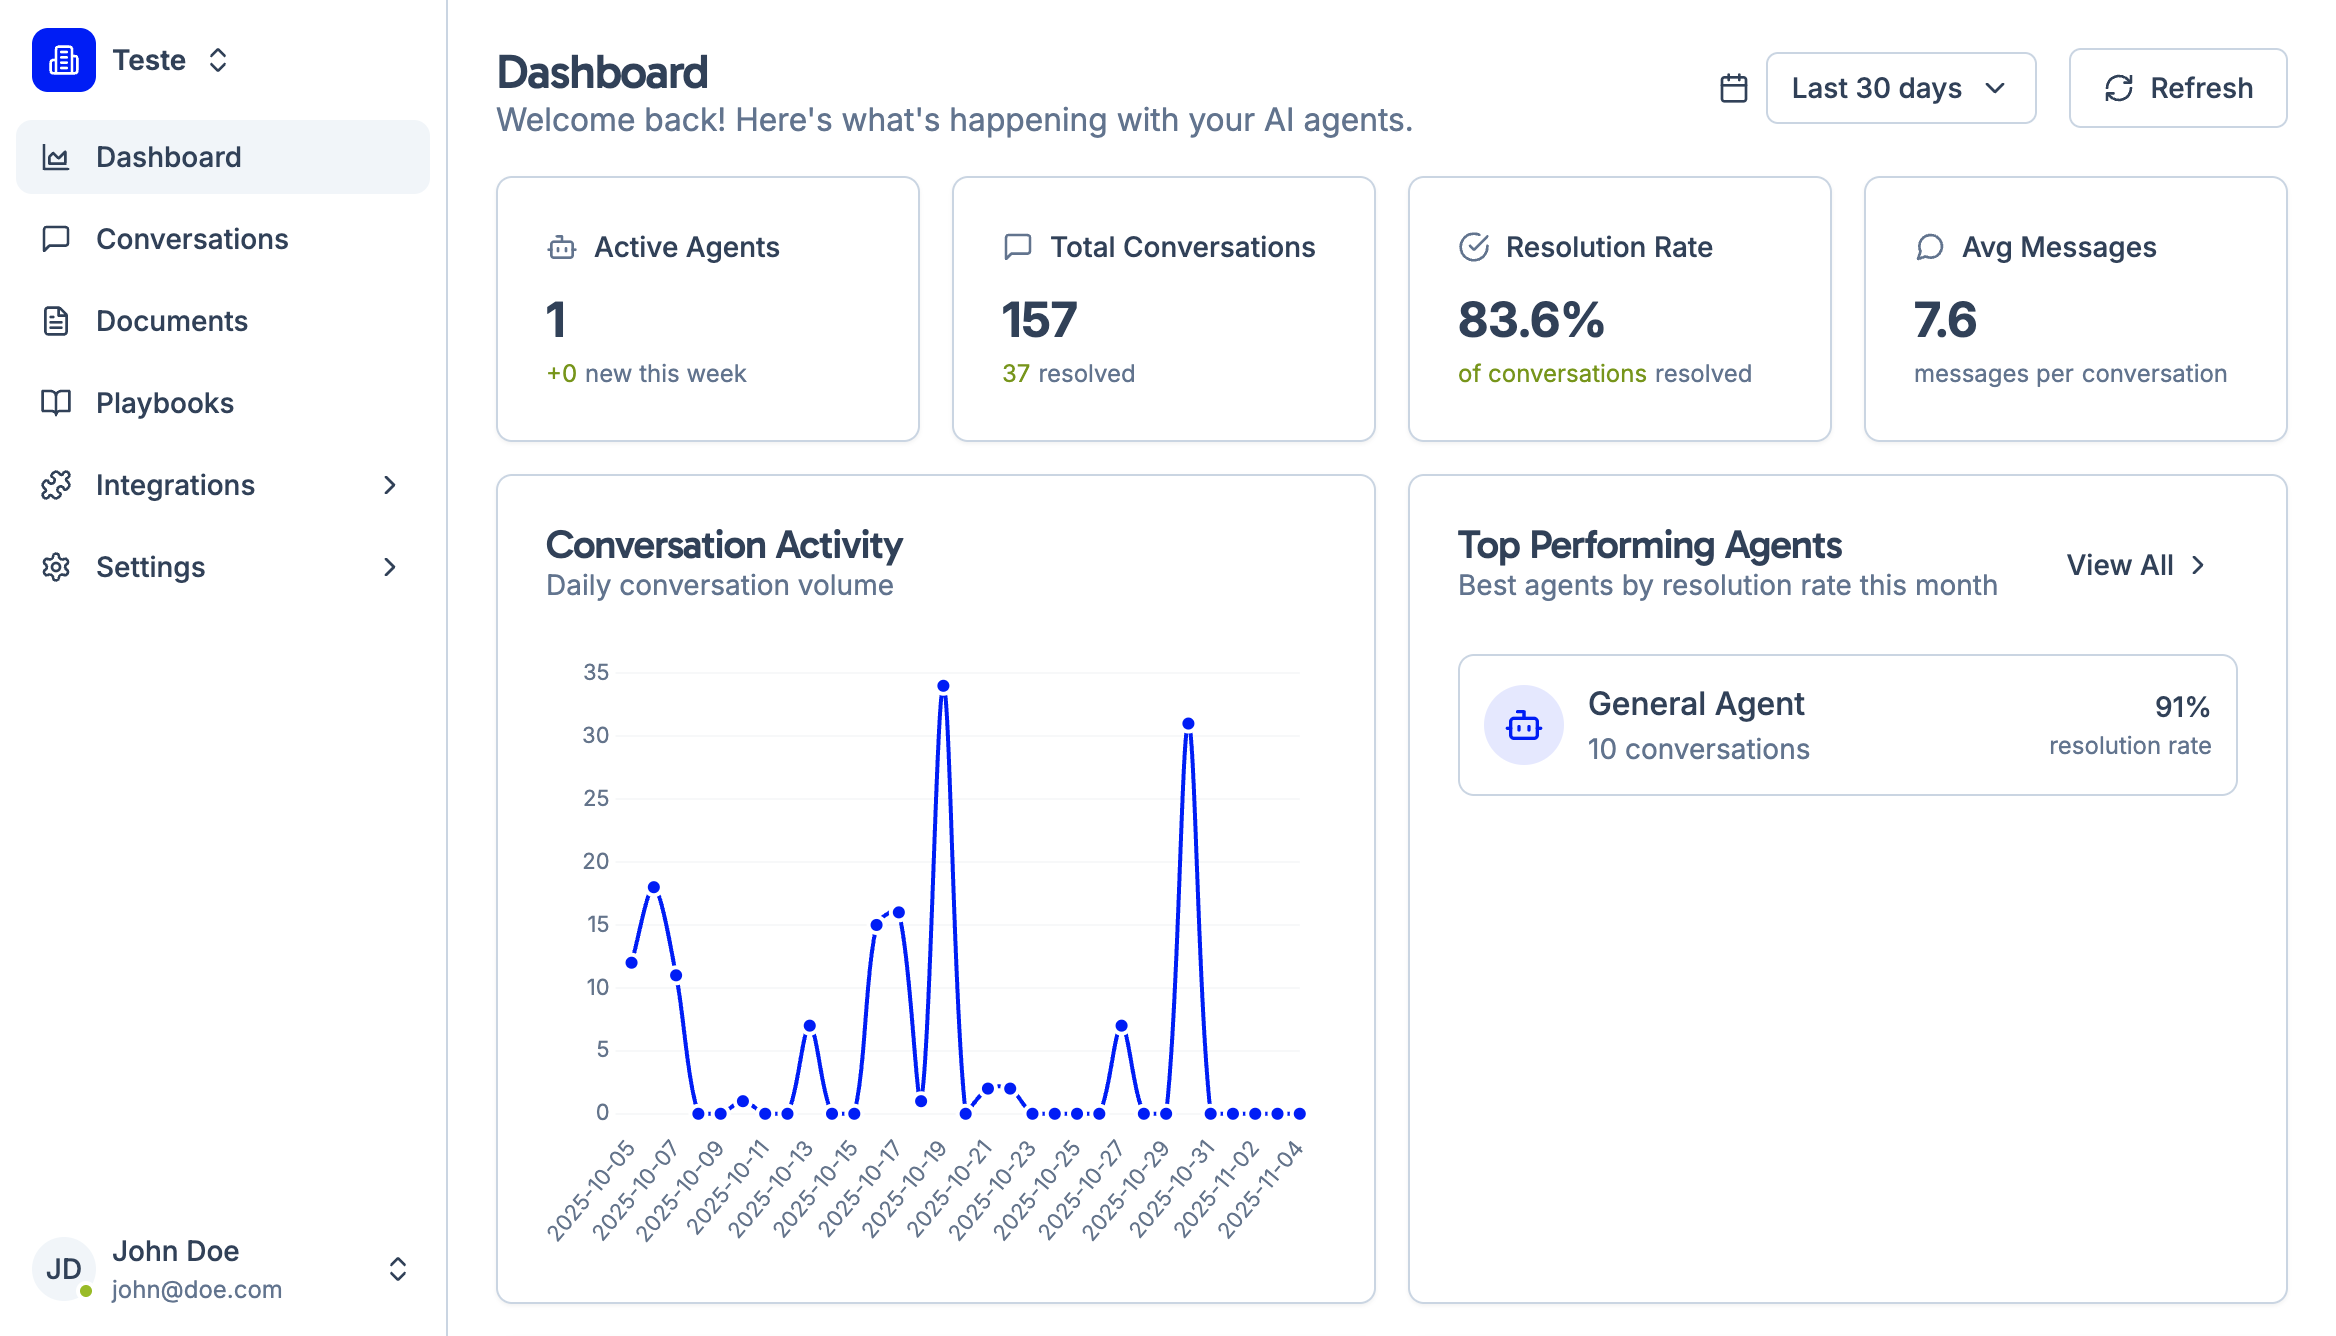Expand the Integrations submenu chevron
This screenshot has height=1336, width=2336.
(x=390, y=485)
